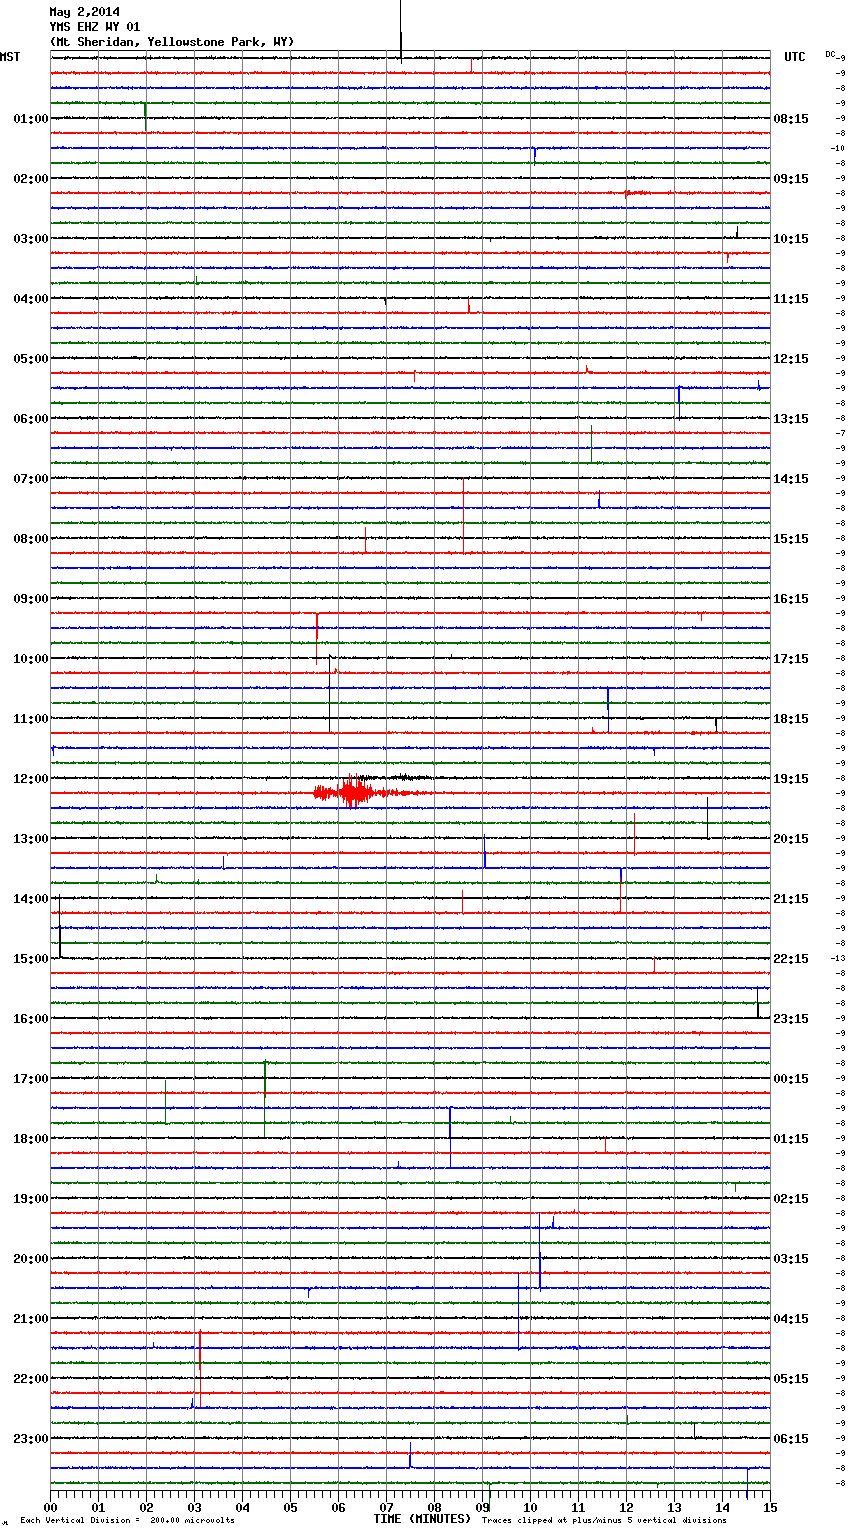Click the 06:15 UTC row label
The image size is (850, 1534).
(x=791, y=1439)
